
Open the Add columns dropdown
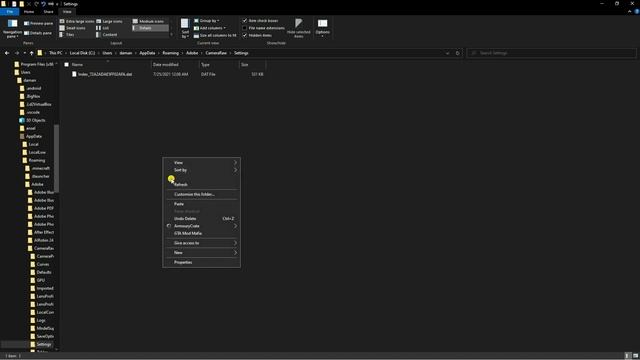pos(210,28)
